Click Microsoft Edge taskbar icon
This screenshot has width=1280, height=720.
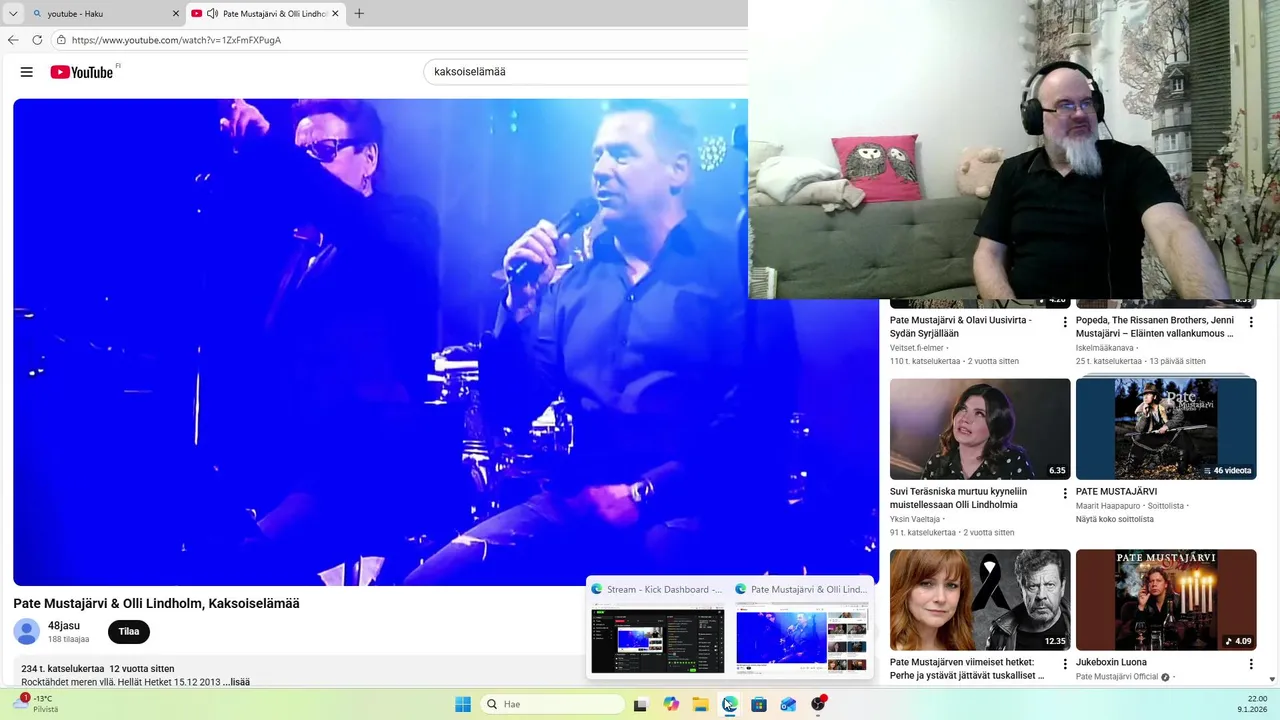tap(730, 704)
